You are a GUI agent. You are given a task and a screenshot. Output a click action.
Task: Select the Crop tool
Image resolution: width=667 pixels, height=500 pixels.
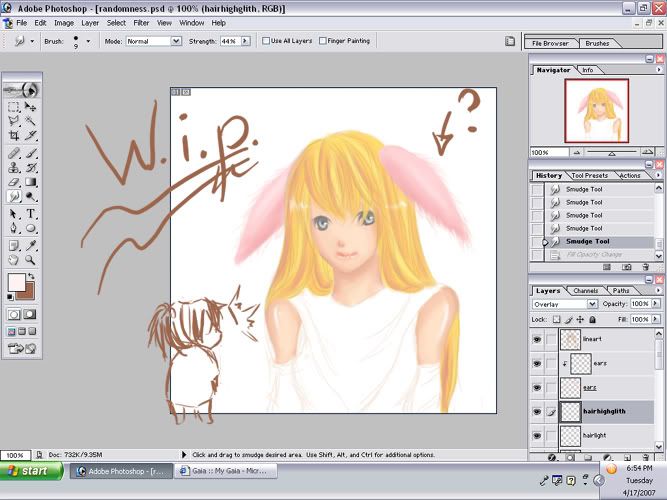[x=14, y=136]
